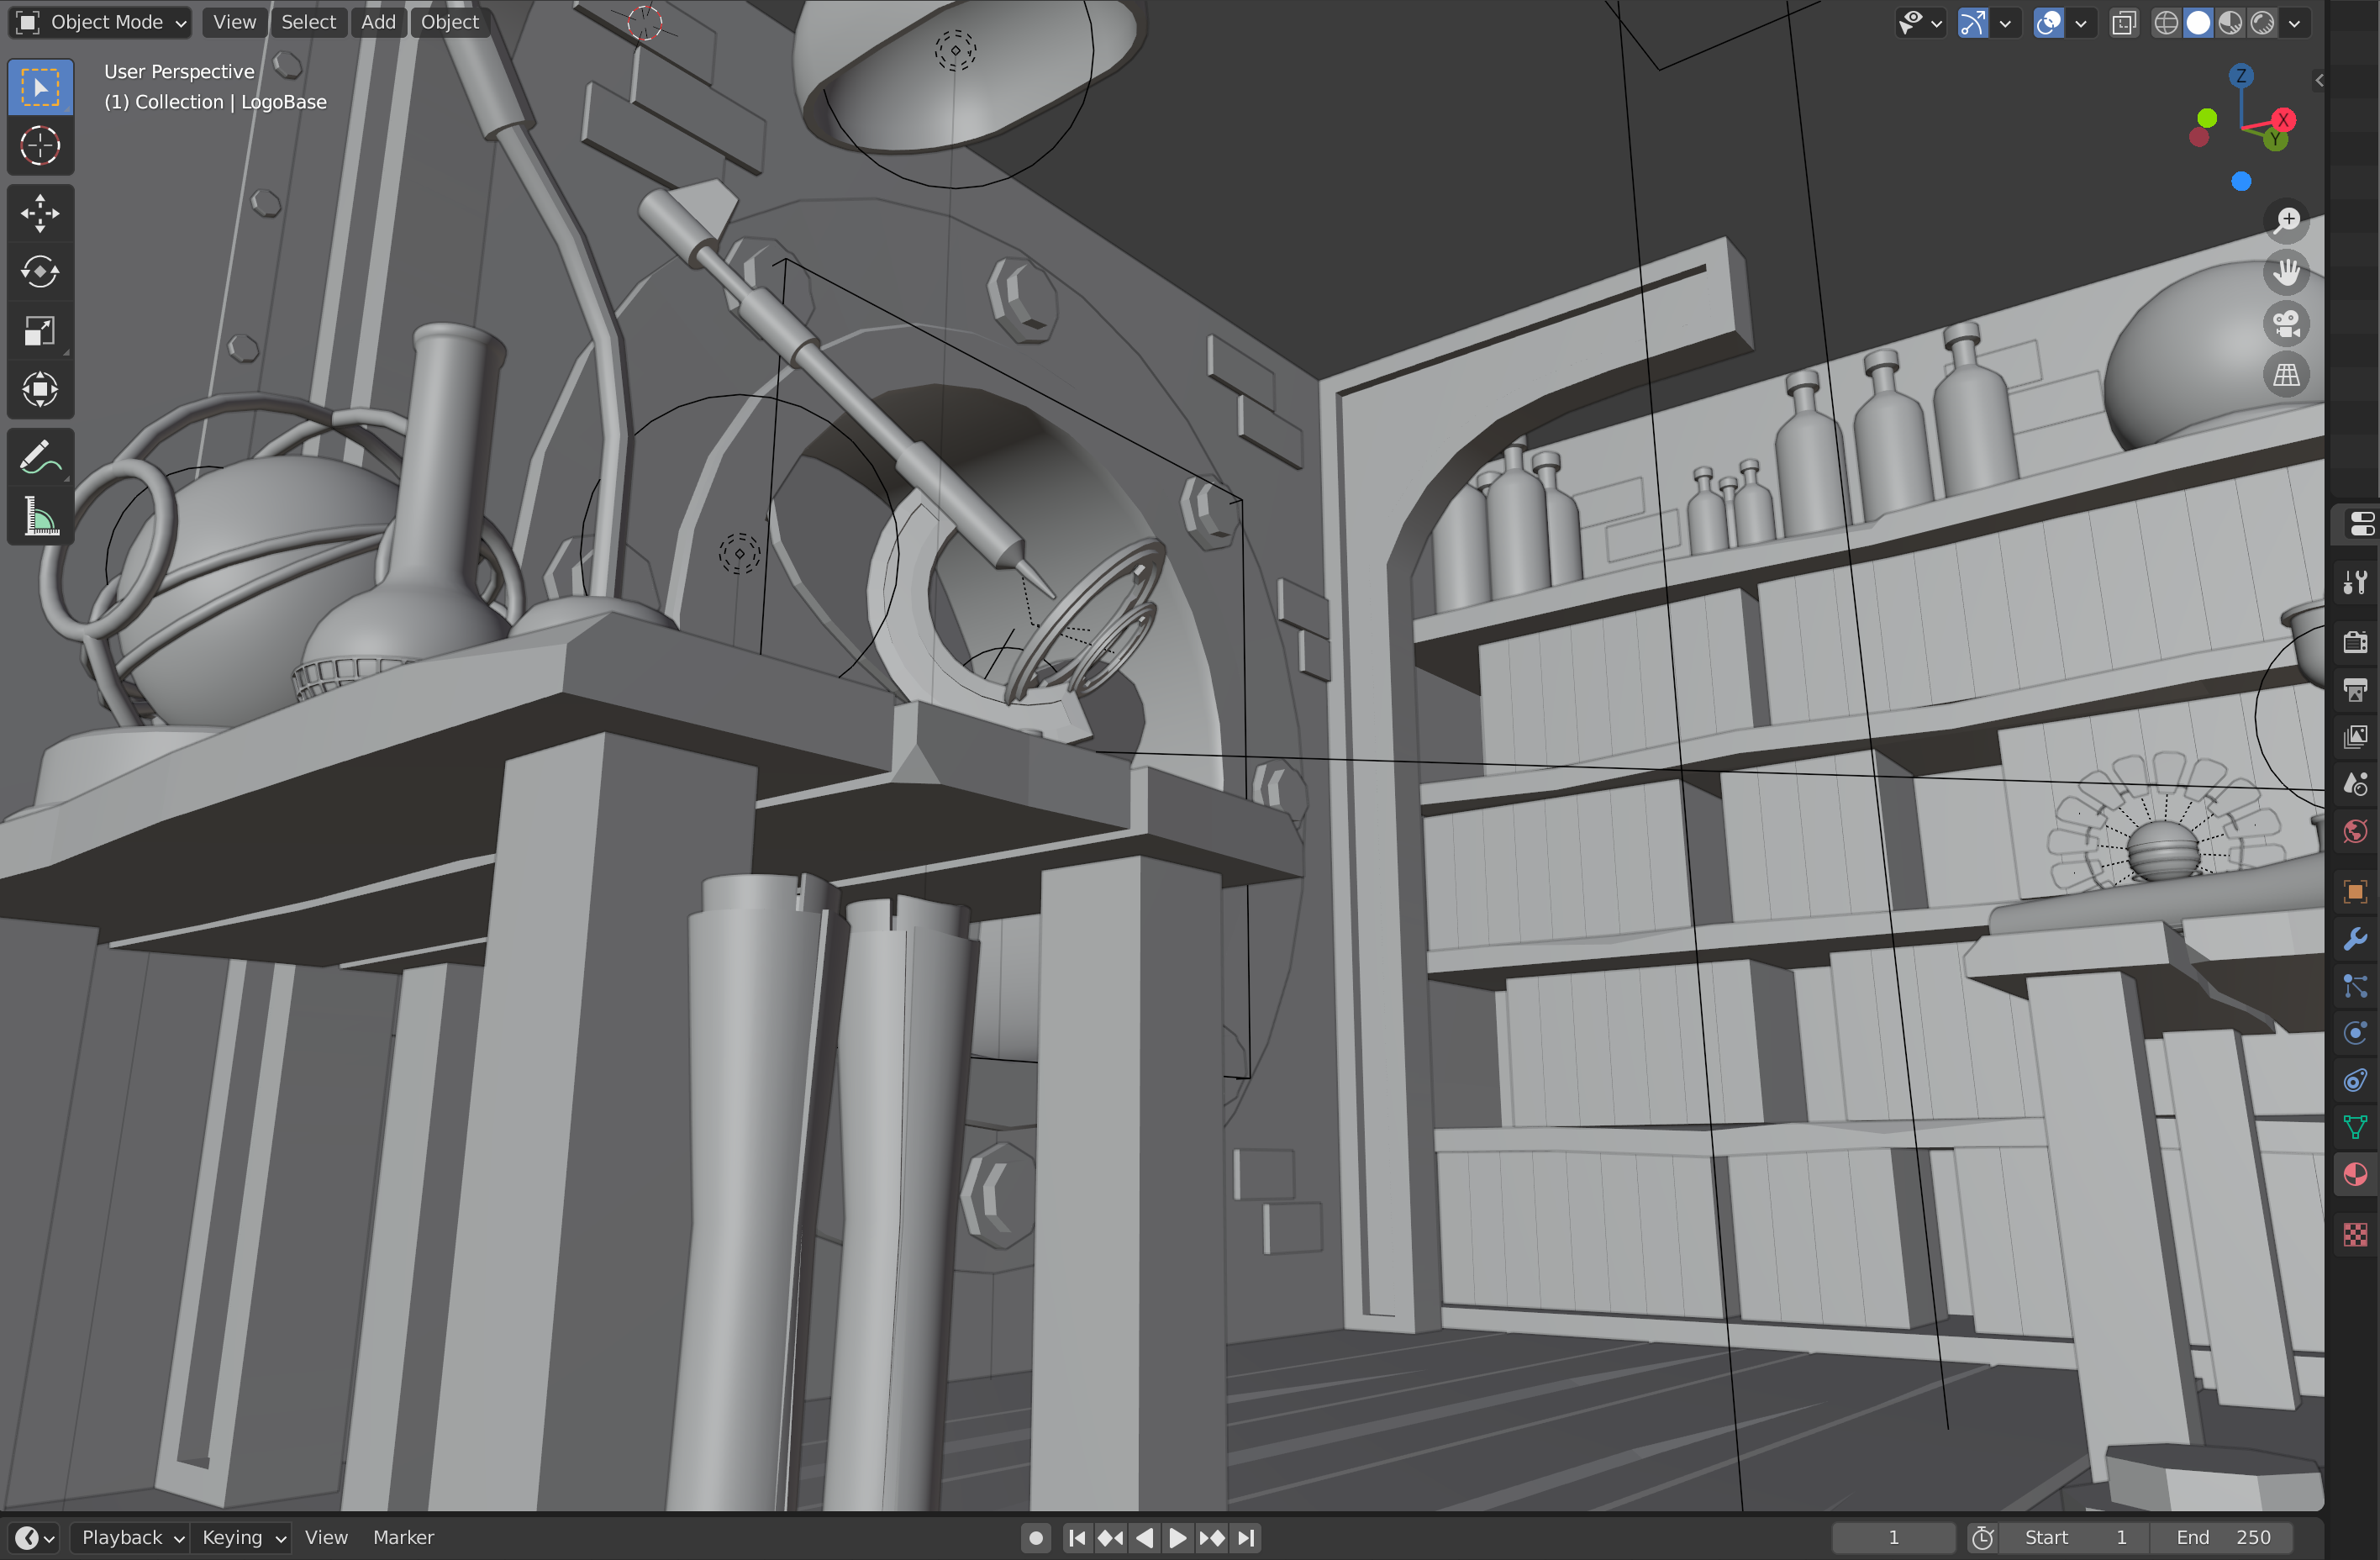Activate the 3D Cursor tool
This screenshot has width=2380, height=1560.
[40, 146]
